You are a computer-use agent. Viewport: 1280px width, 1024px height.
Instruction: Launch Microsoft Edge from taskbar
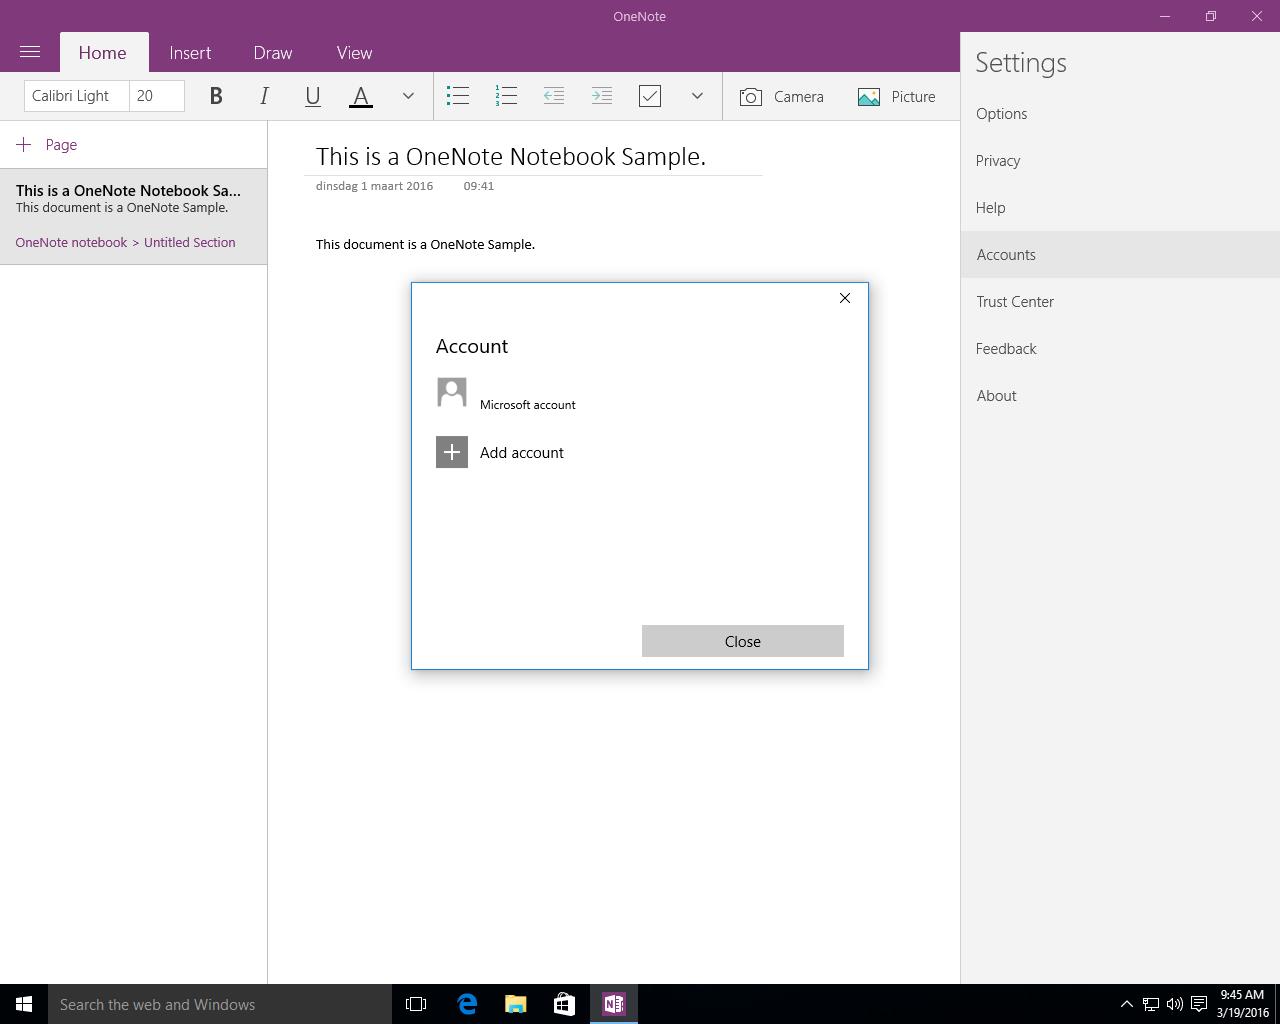(x=467, y=1004)
